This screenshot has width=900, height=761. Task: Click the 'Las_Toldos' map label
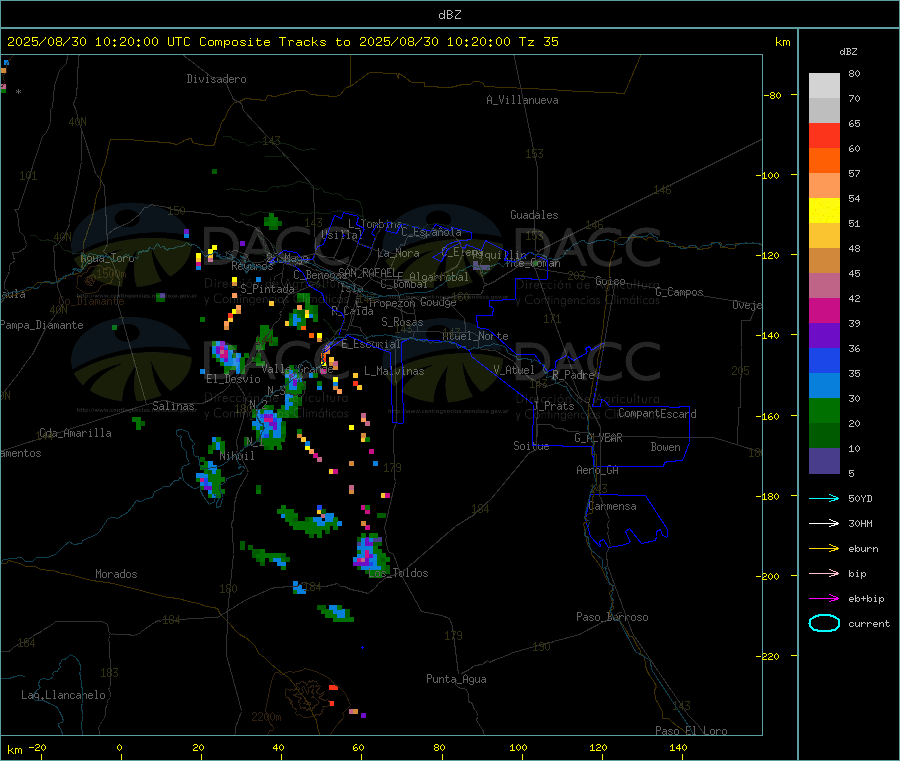(x=398, y=573)
